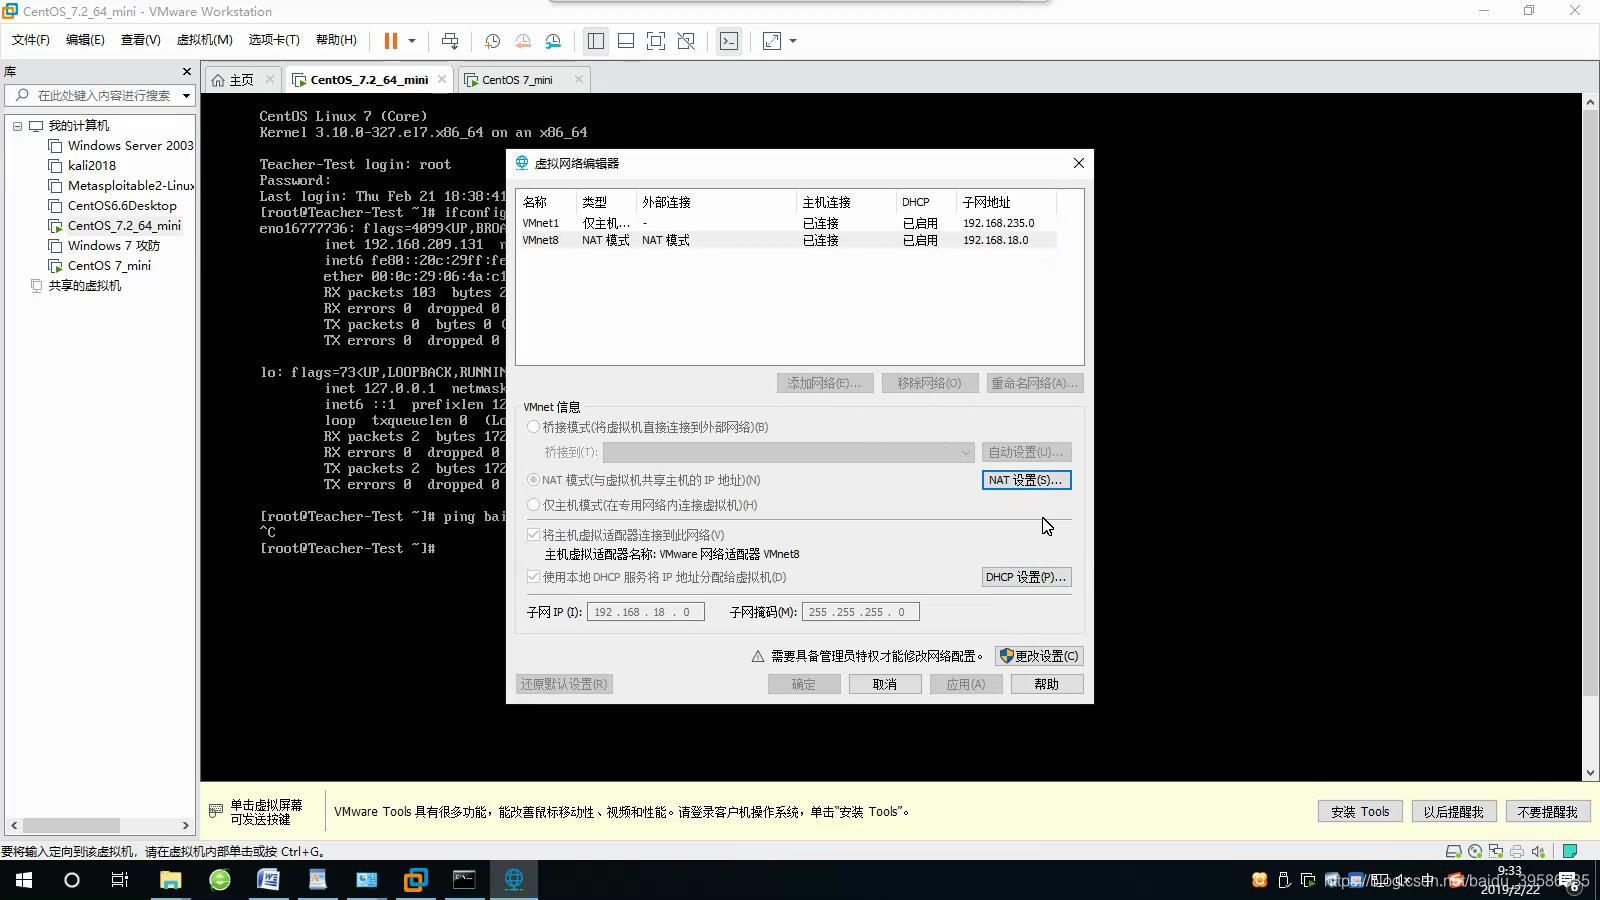Select Windows 7 攻防 in library
Image resolution: width=1600 pixels, height=900 pixels.
pyautogui.click(x=104, y=246)
